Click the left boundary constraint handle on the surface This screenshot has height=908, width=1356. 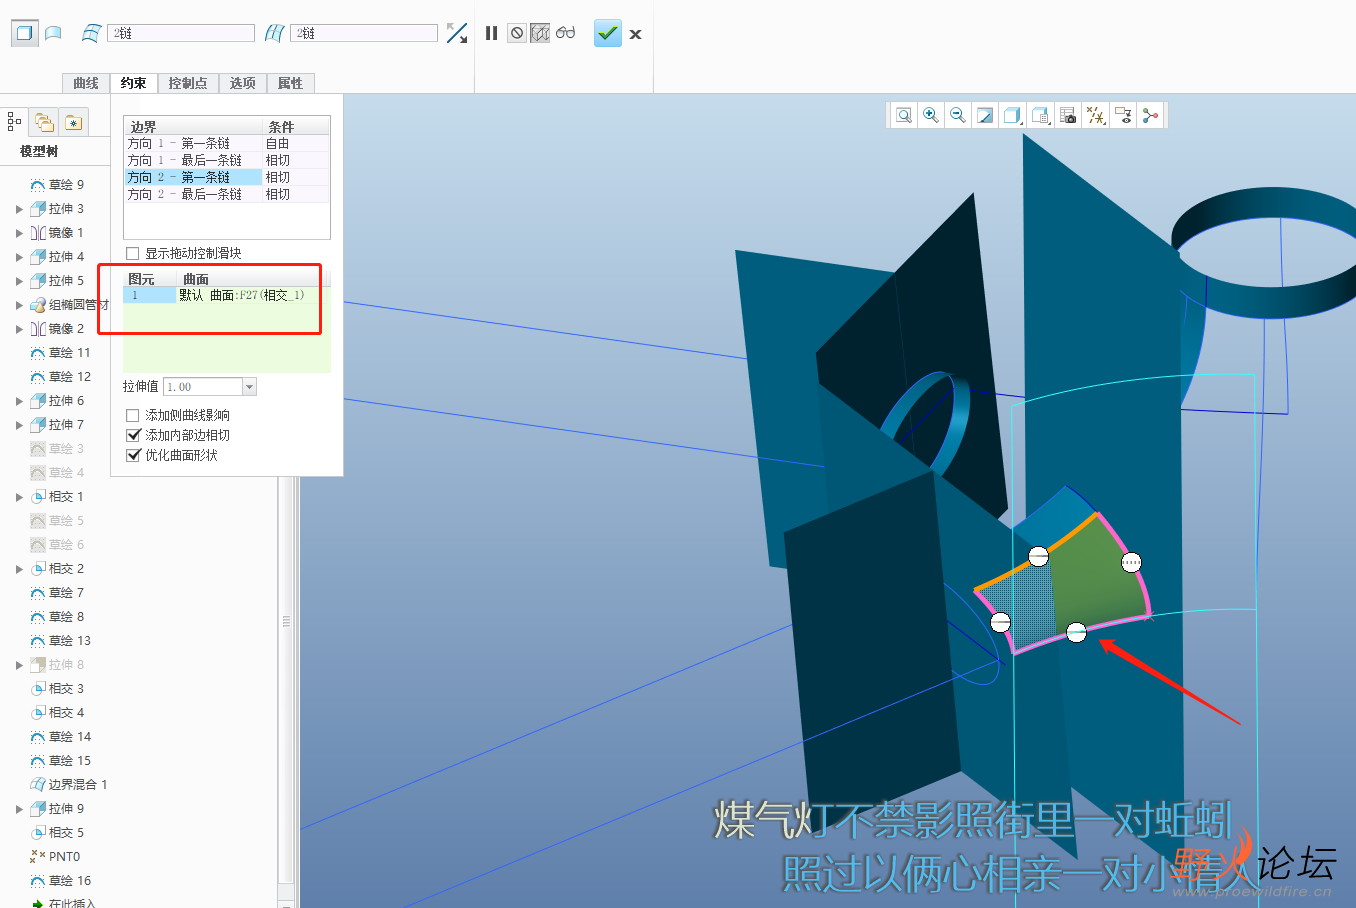click(x=1000, y=622)
